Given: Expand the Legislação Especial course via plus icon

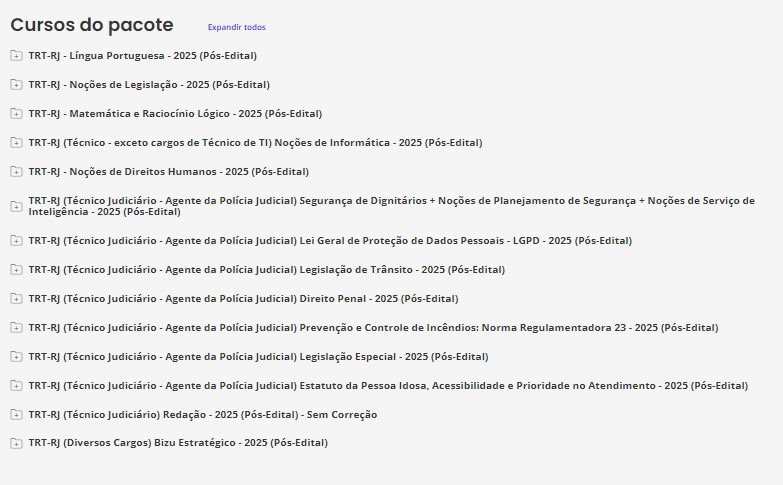Looking at the screenshot, I should pyautogui.click(x=16, y=357).
